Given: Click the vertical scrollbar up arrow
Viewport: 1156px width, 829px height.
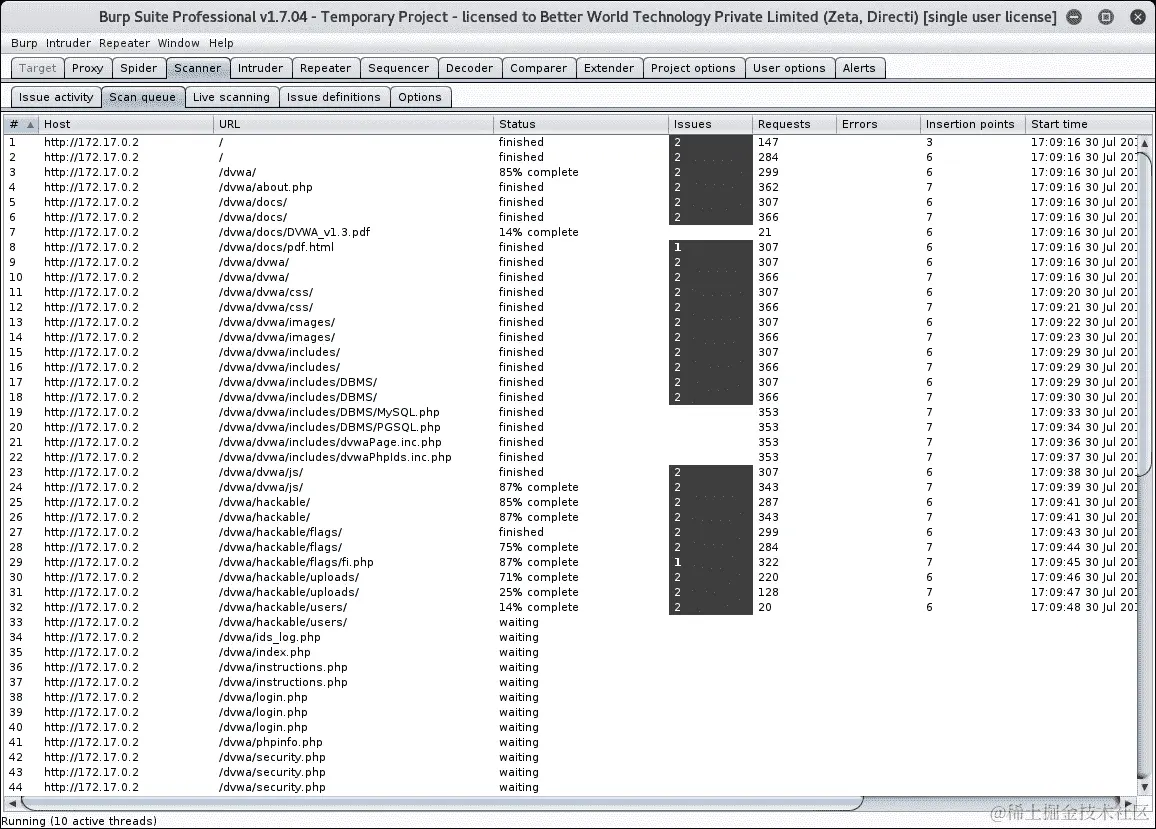Looking at the screenshot, I should point(1145,143).
